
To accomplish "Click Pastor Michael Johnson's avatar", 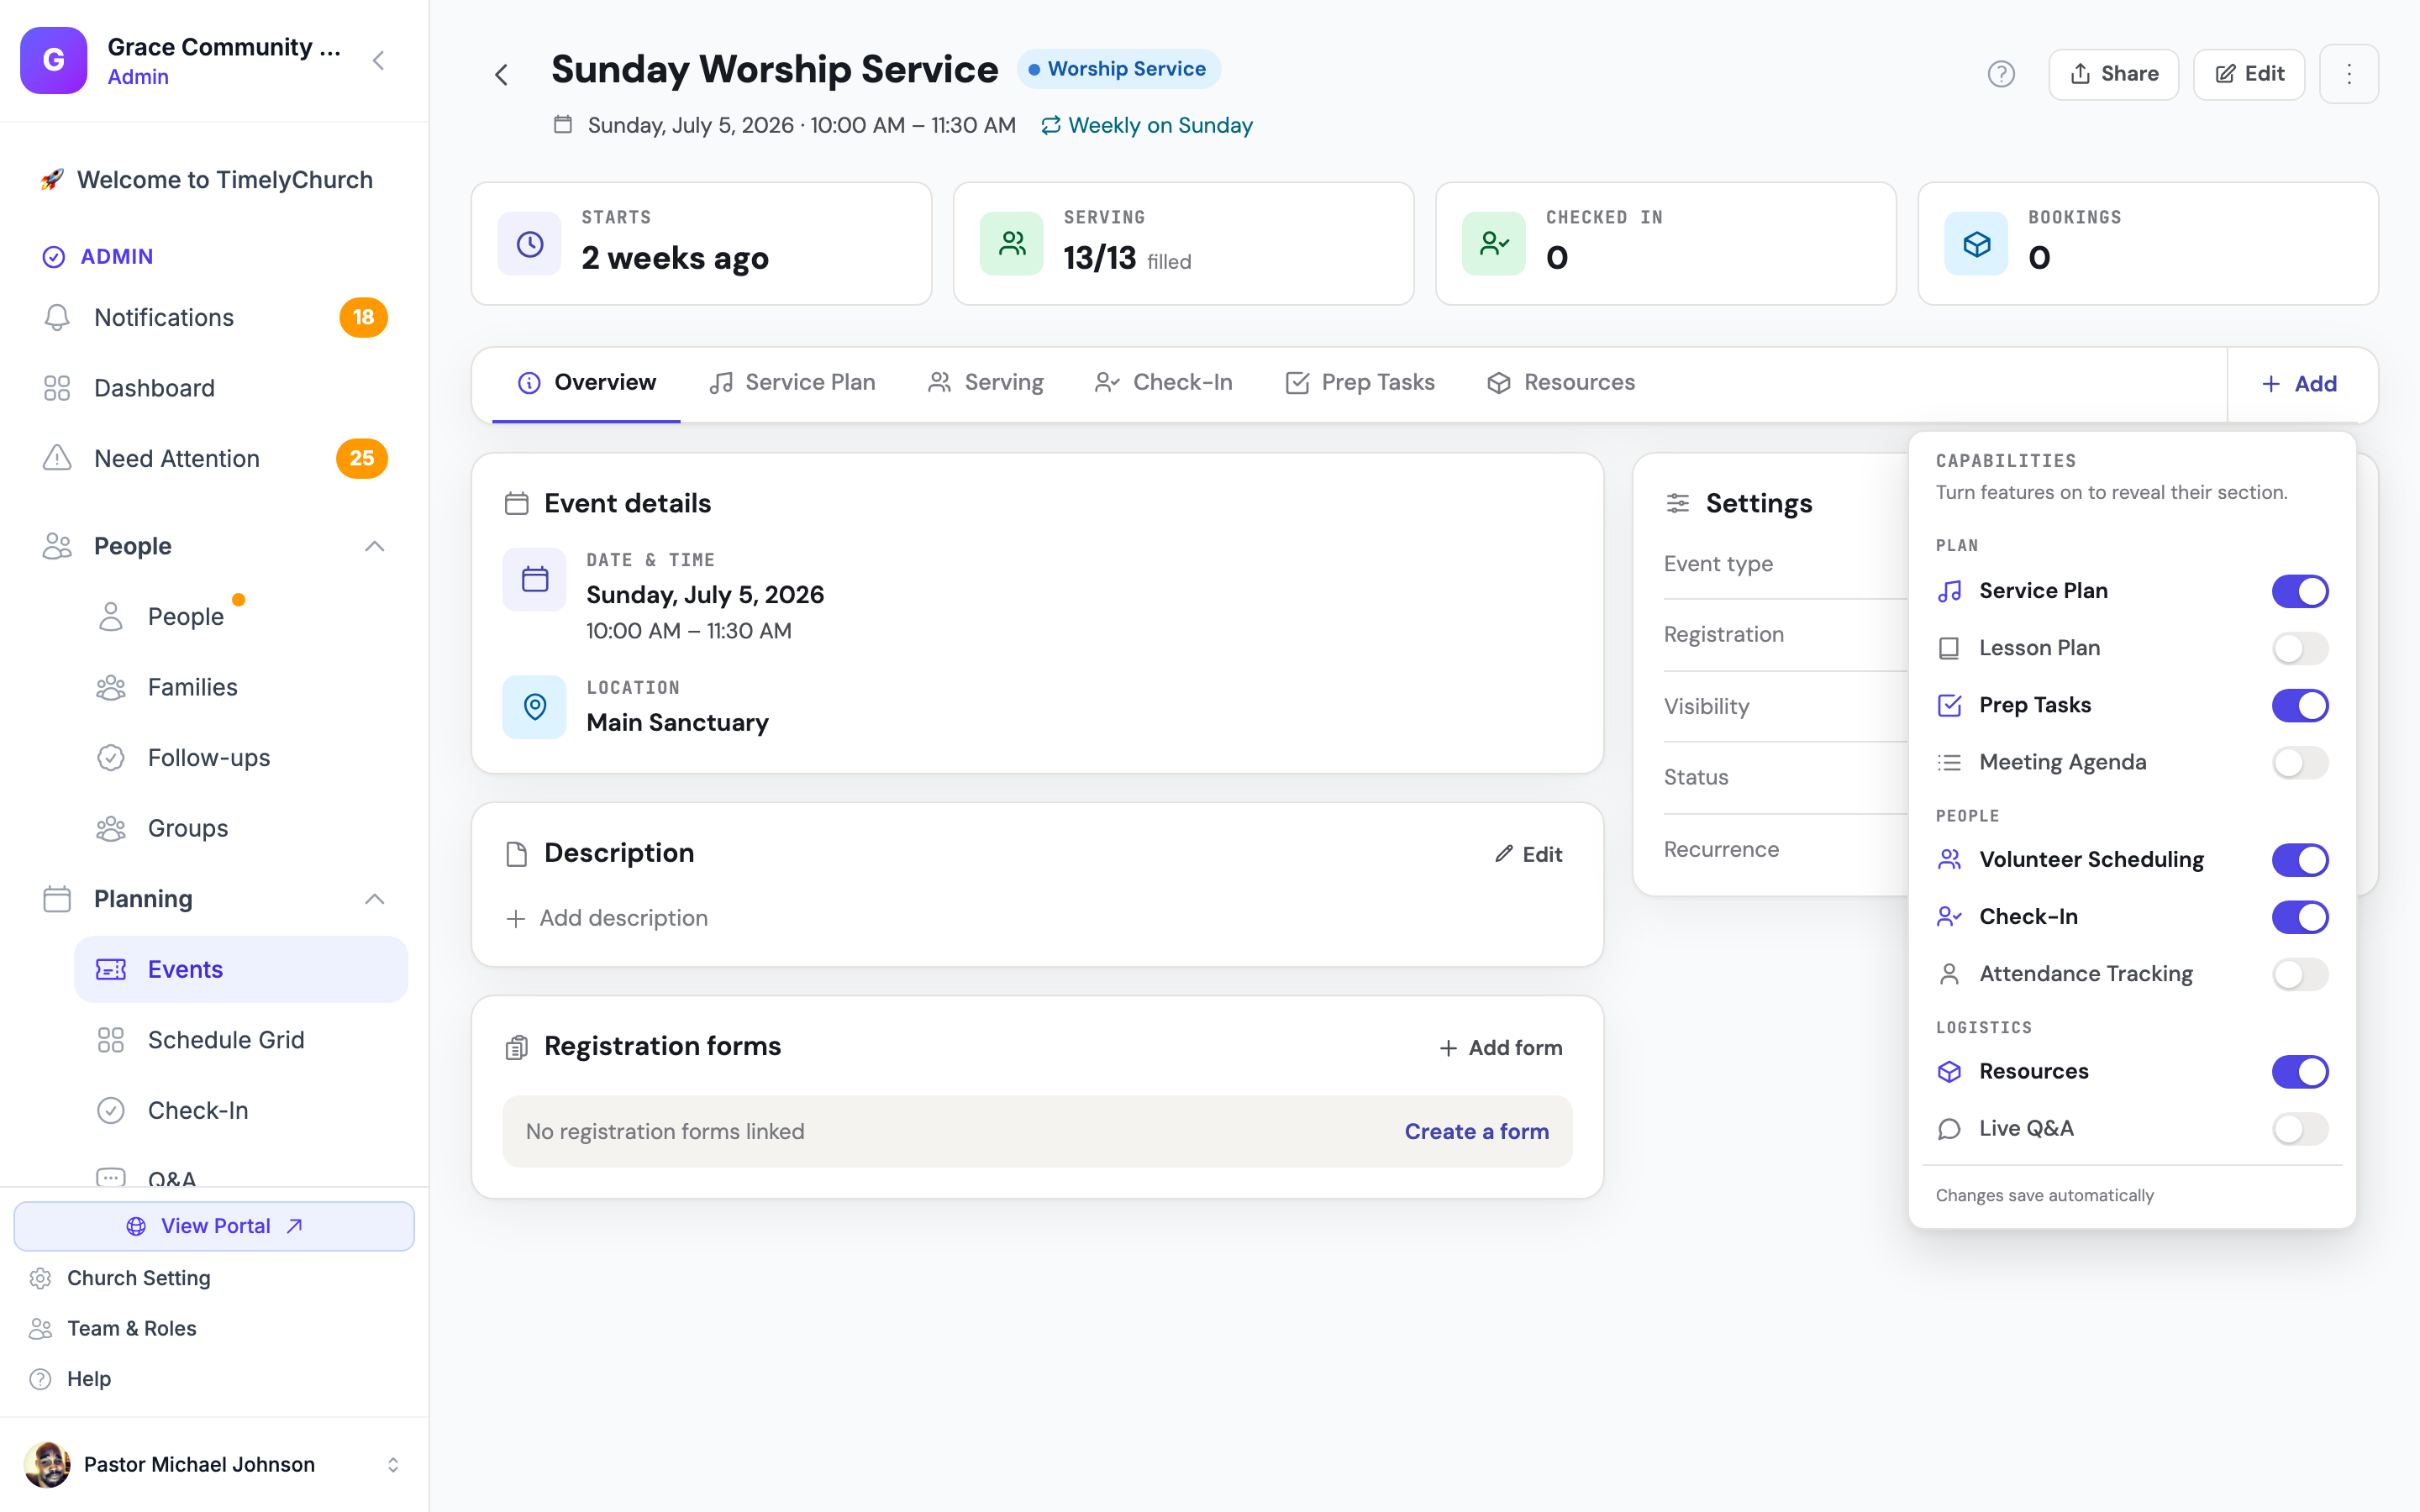I will [x=47, y=1464].
